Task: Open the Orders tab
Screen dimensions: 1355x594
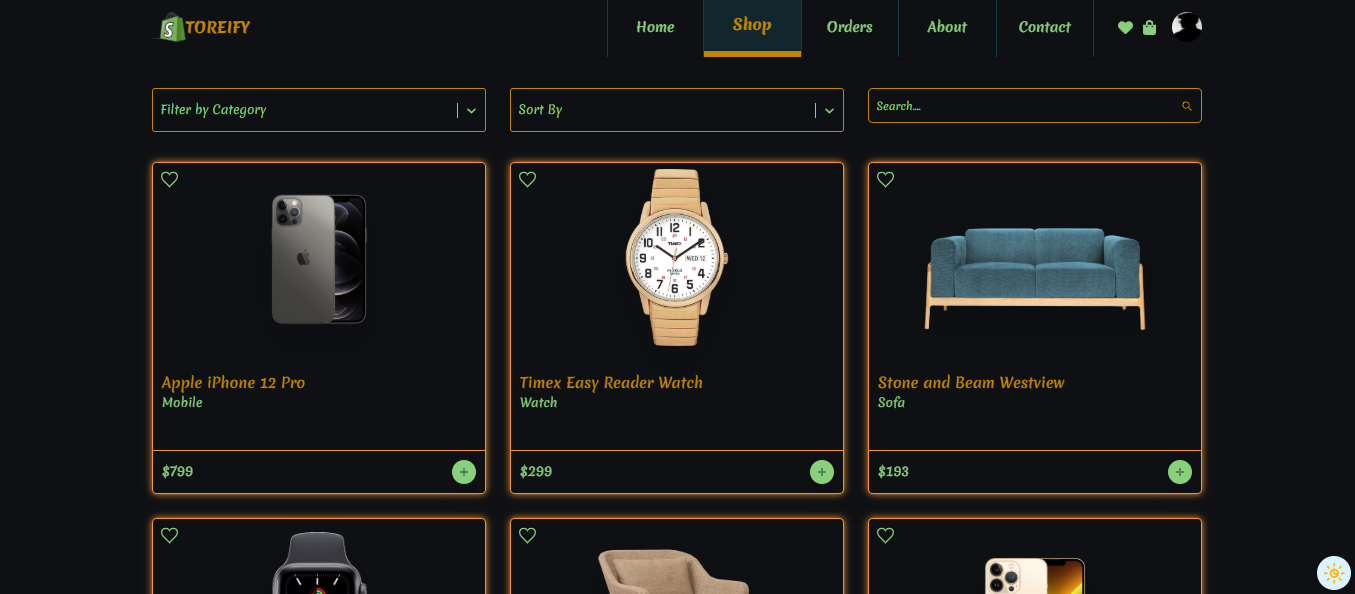Action: click(x=850, y=28)
